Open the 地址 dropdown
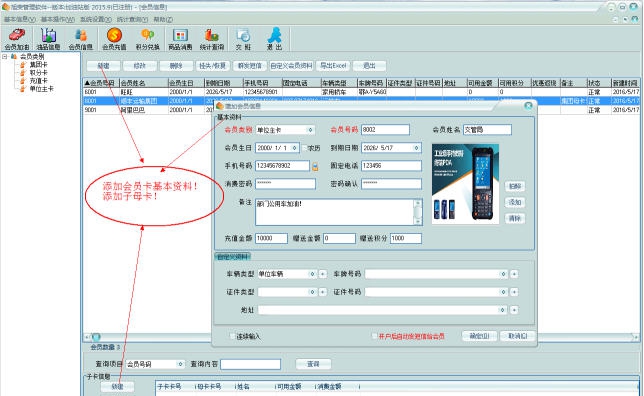 point(502,310)
